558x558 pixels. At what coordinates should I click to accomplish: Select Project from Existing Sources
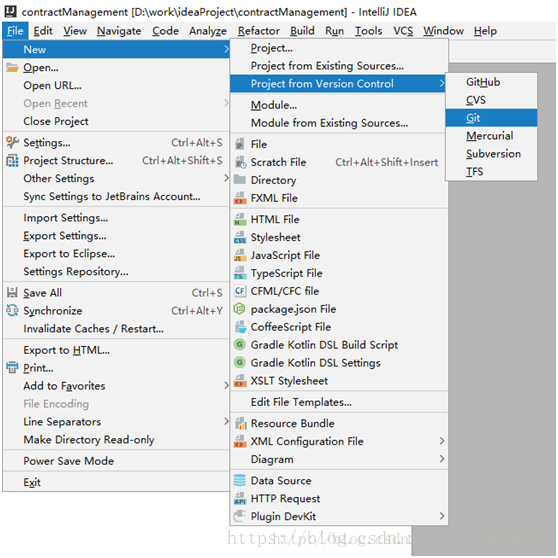tap(338, 66)
